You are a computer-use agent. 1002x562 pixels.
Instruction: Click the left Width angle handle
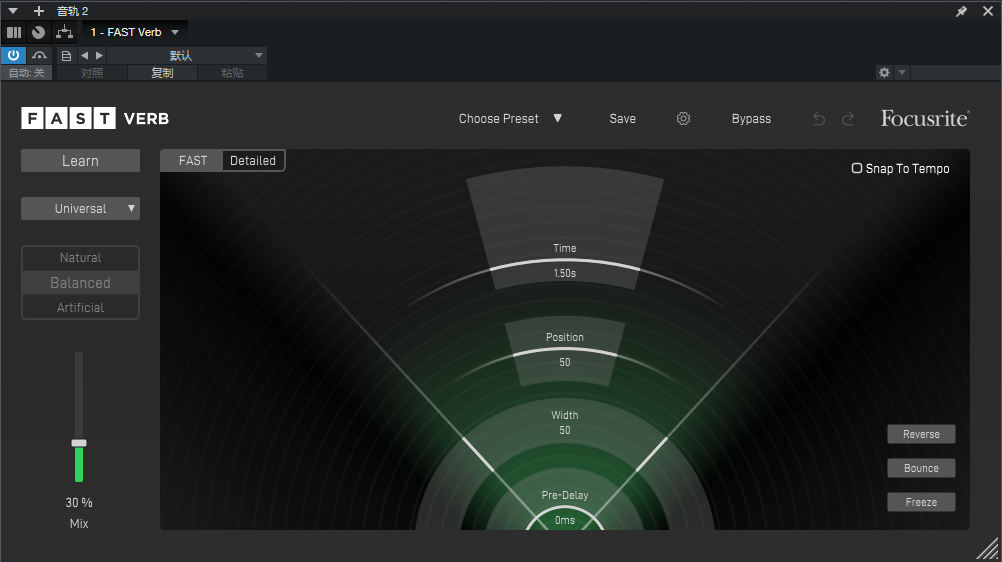click(x=477, y=455)
